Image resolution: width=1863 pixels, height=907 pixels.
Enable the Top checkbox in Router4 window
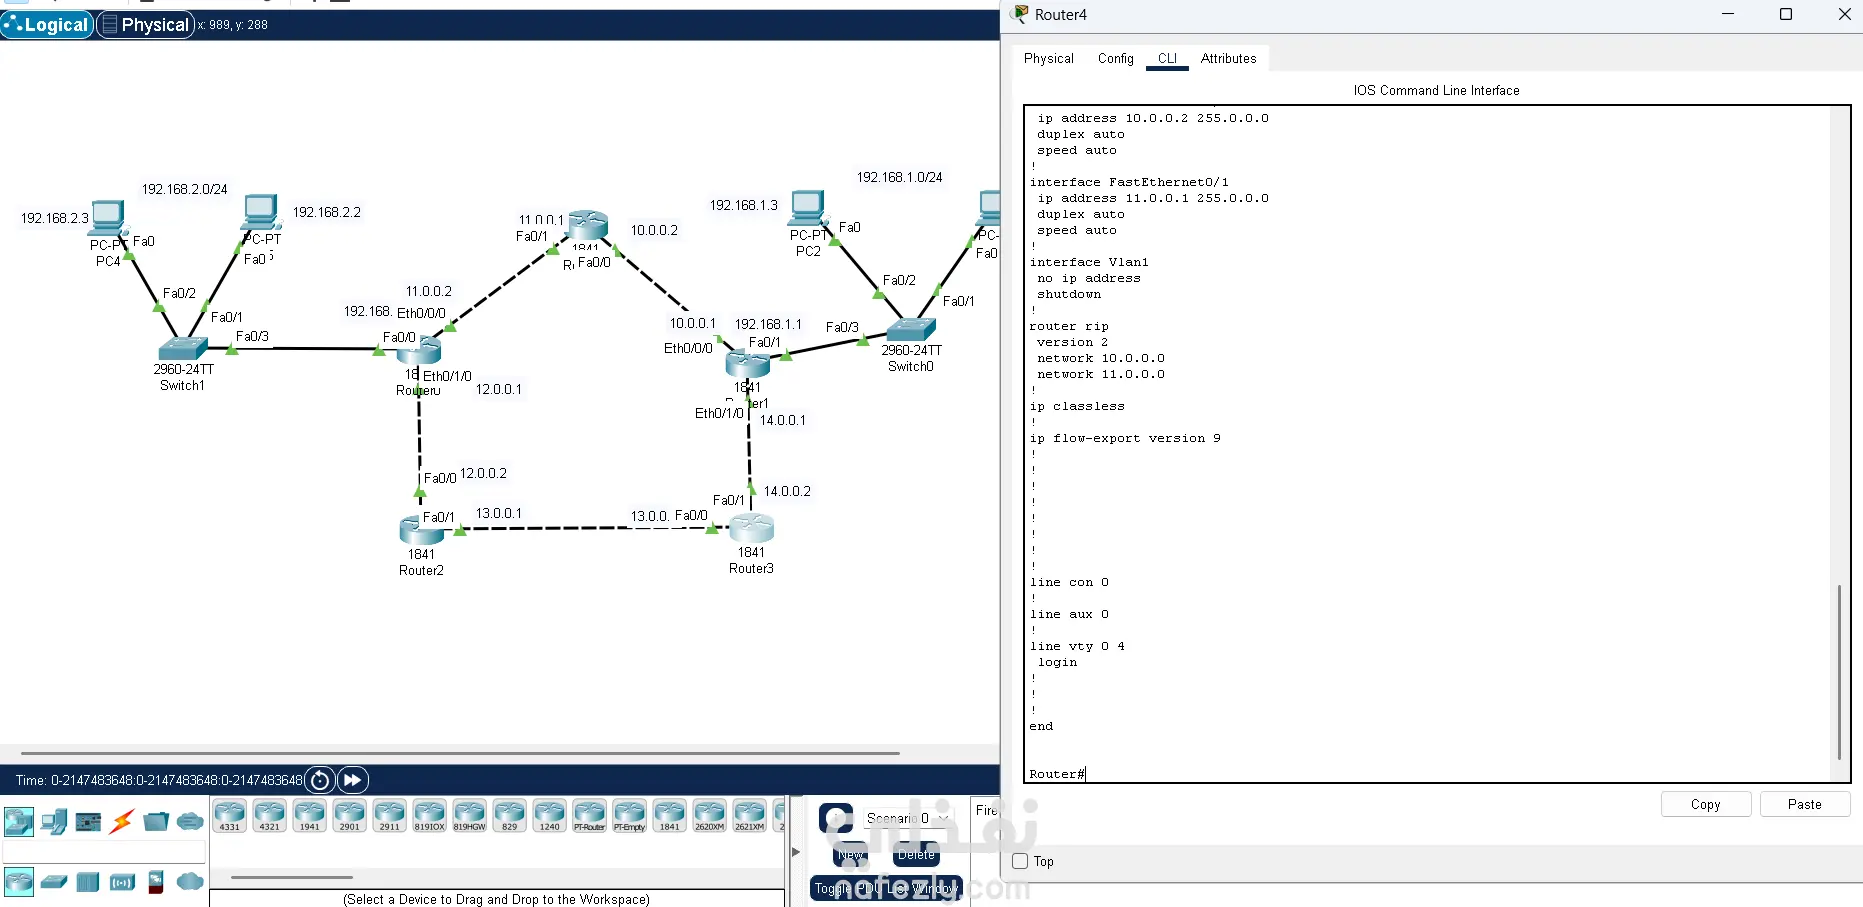point(1020,861)
